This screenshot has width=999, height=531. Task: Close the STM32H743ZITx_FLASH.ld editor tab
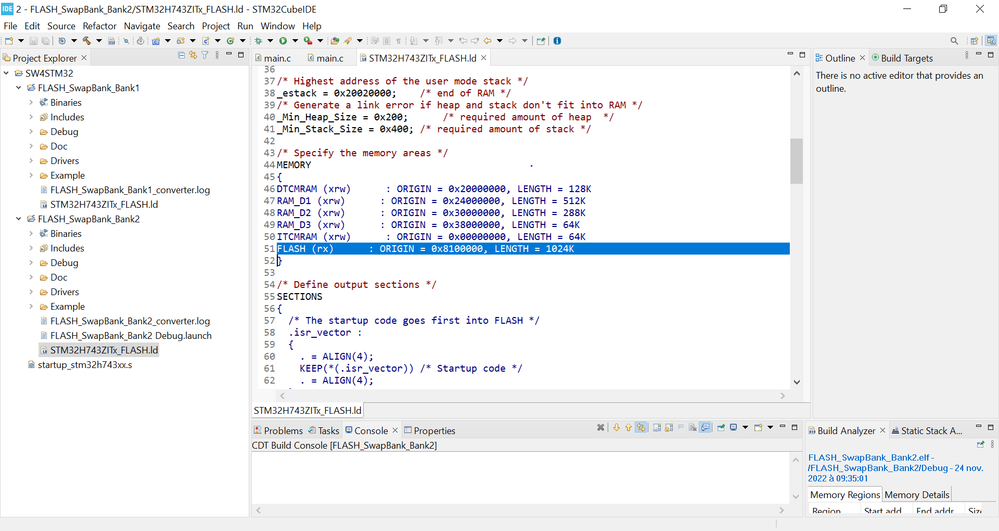484,58
